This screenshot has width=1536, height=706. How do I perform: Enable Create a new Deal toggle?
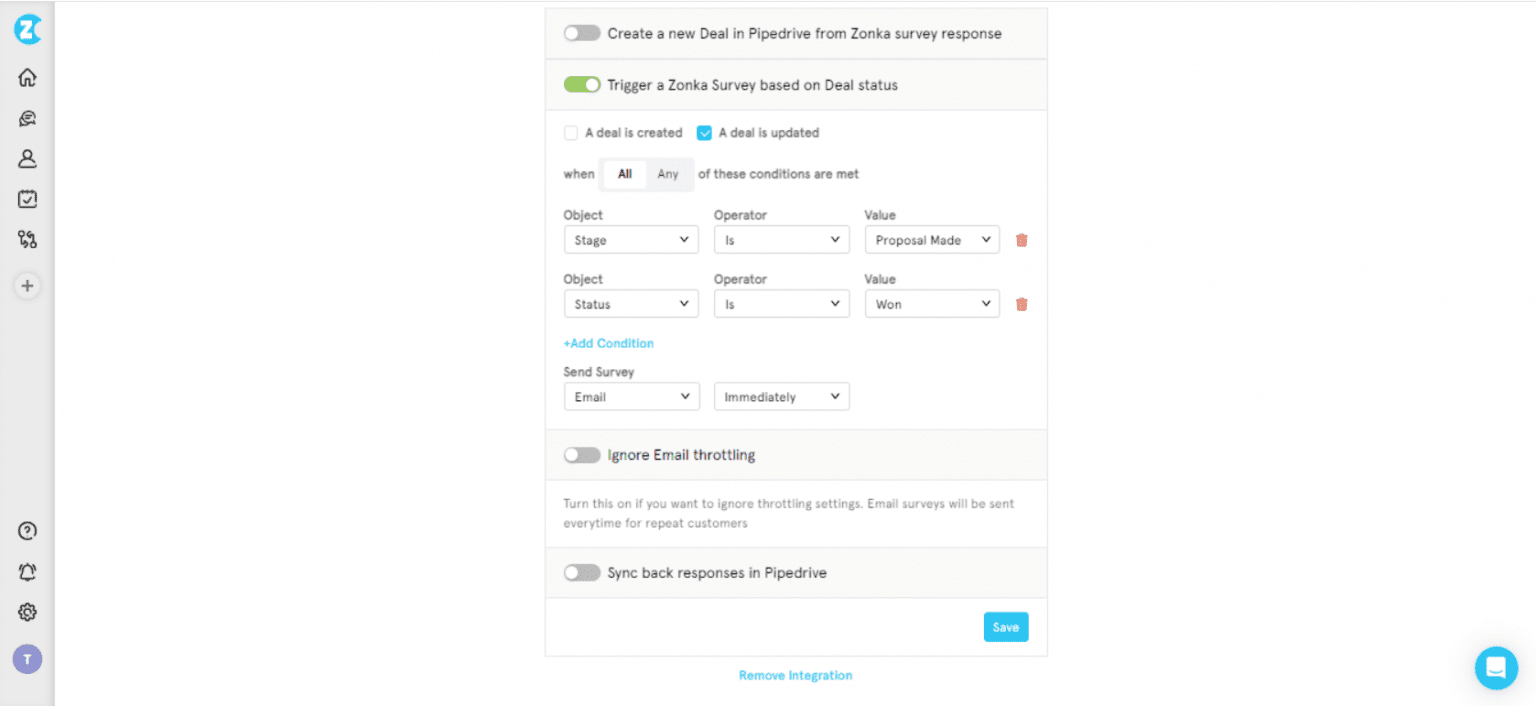581,33
